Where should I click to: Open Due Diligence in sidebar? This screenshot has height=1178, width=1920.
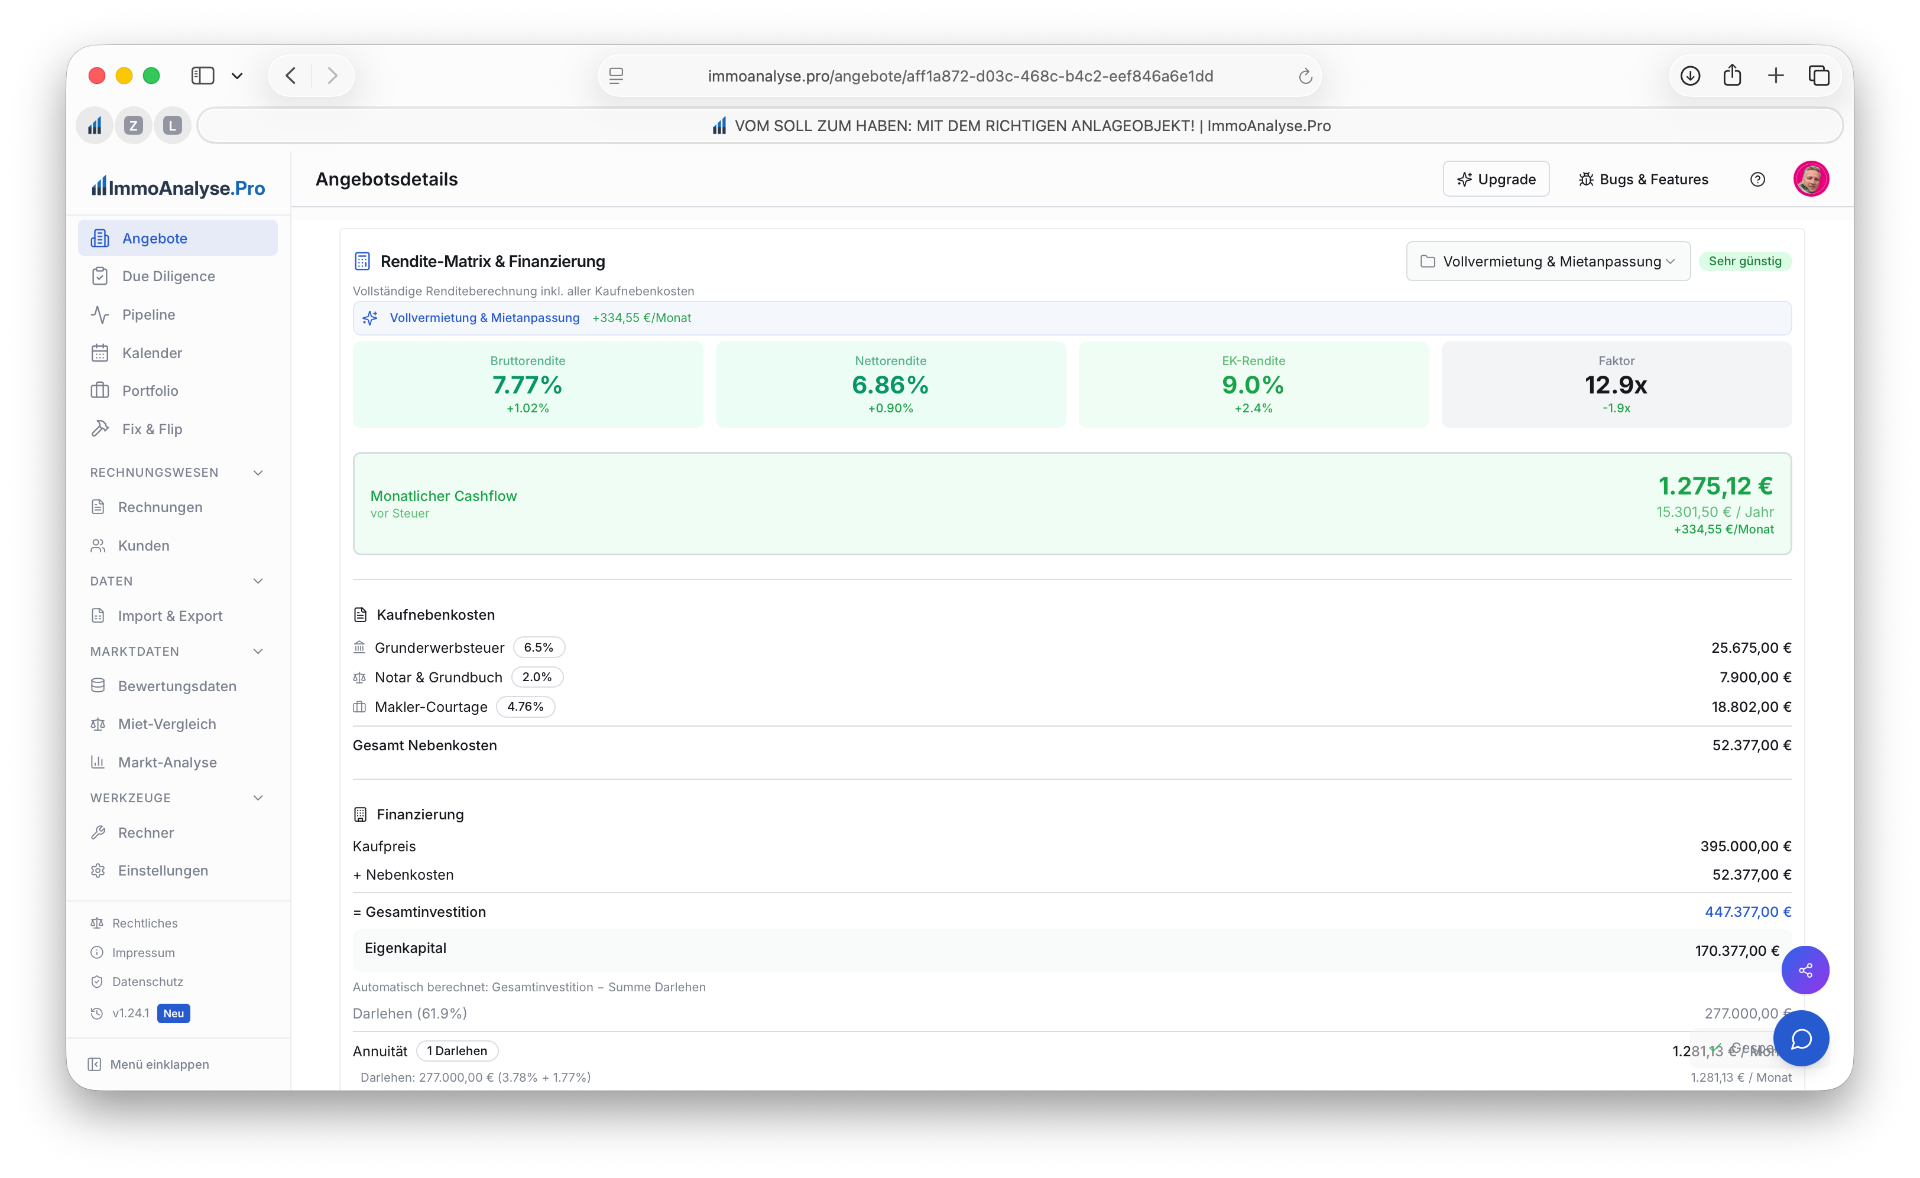point(168,276)
